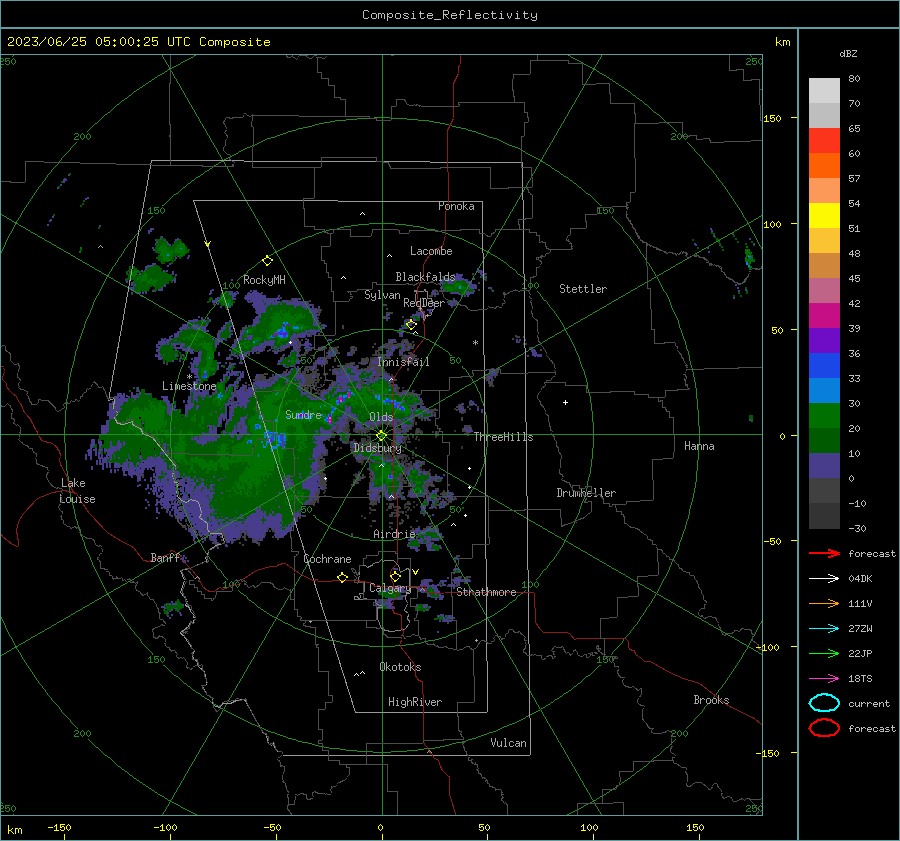Click the cyan current ellipse icon
The width and height of the screenshot is (900, 841).
824,703
